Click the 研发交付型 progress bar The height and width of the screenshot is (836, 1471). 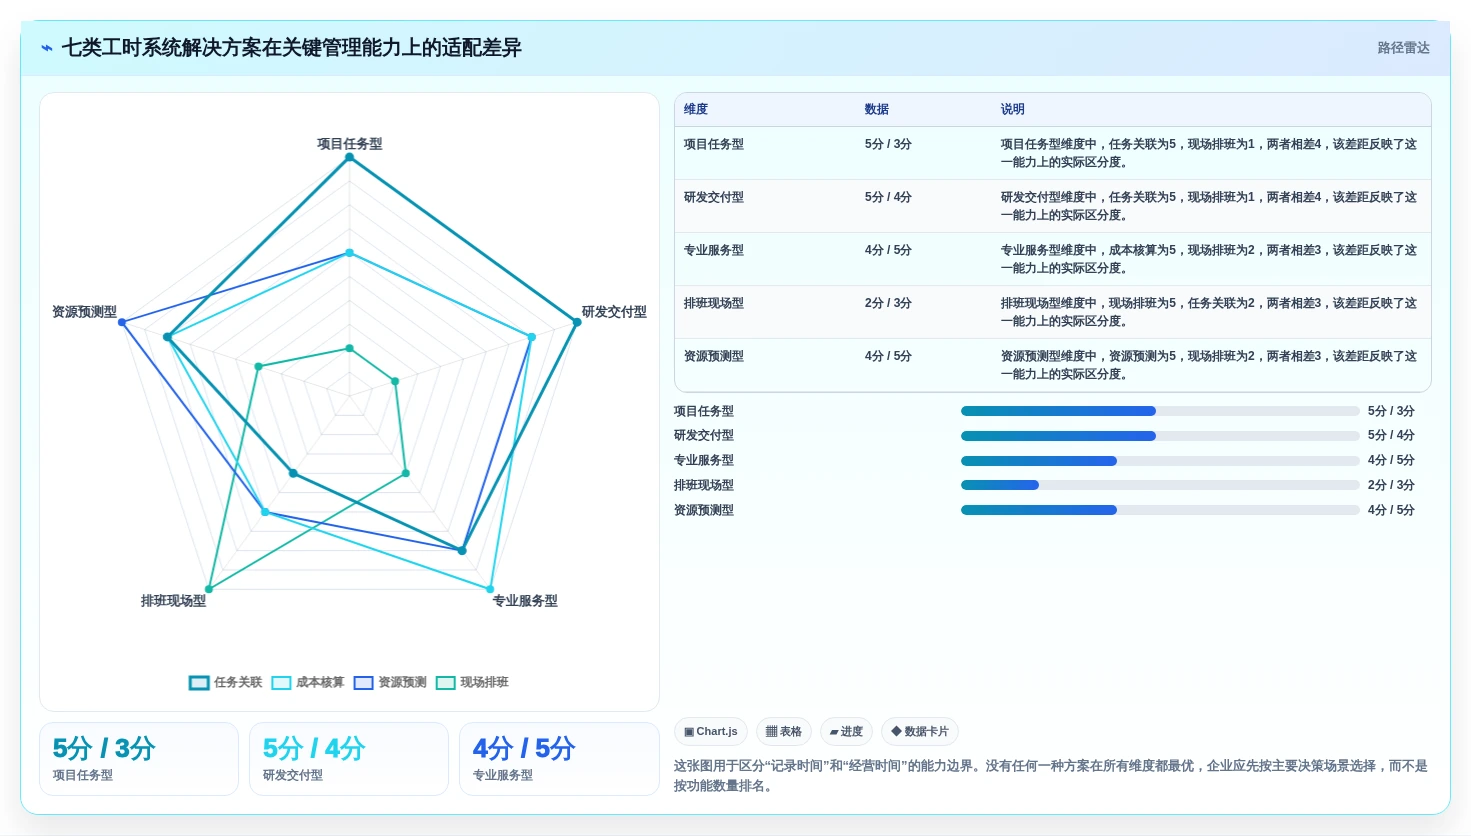(x=1160, y=436)
